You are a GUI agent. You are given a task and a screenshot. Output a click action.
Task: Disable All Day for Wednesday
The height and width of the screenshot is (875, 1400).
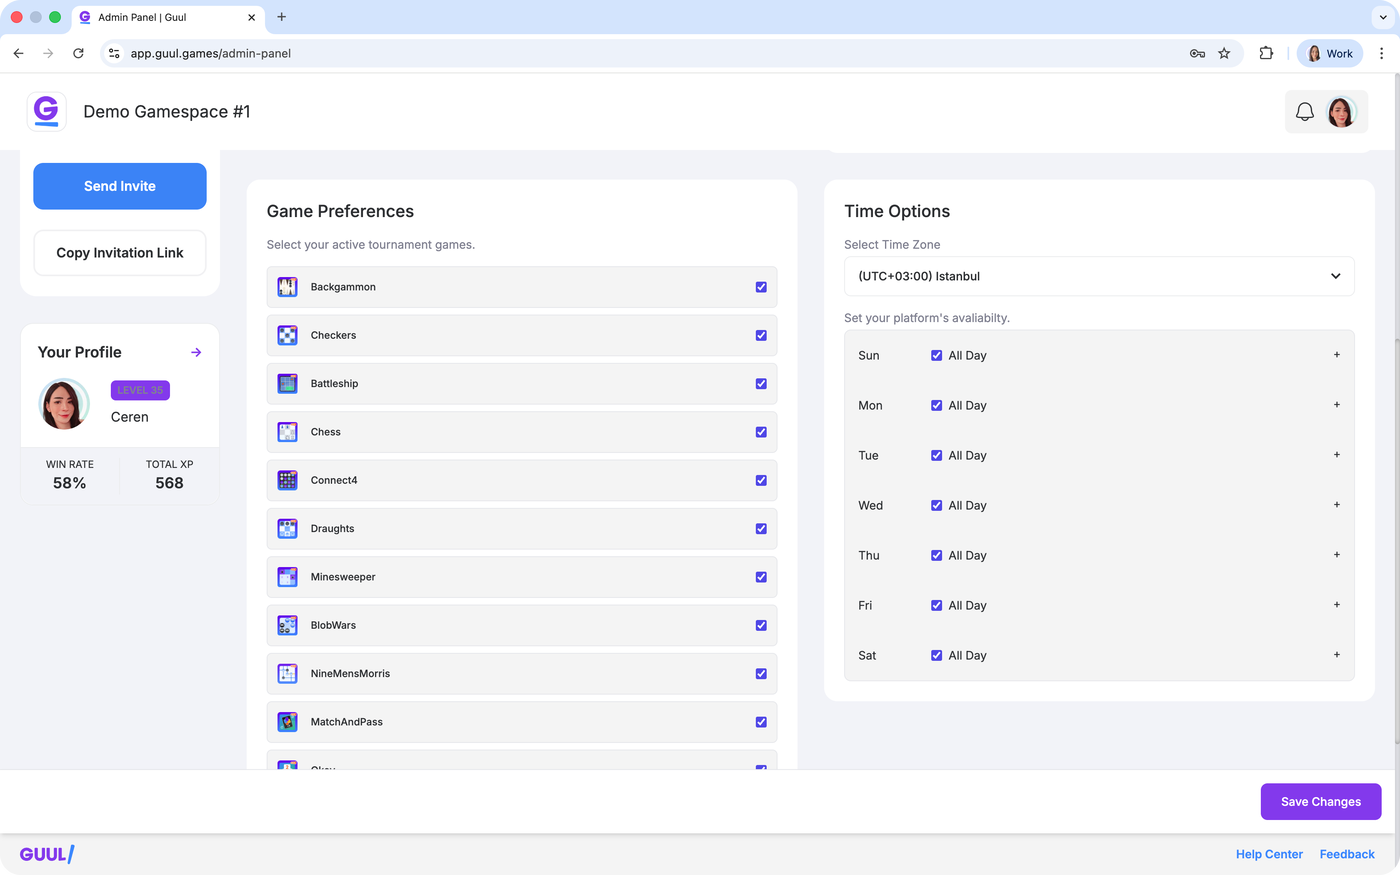(x=936, y=506)
